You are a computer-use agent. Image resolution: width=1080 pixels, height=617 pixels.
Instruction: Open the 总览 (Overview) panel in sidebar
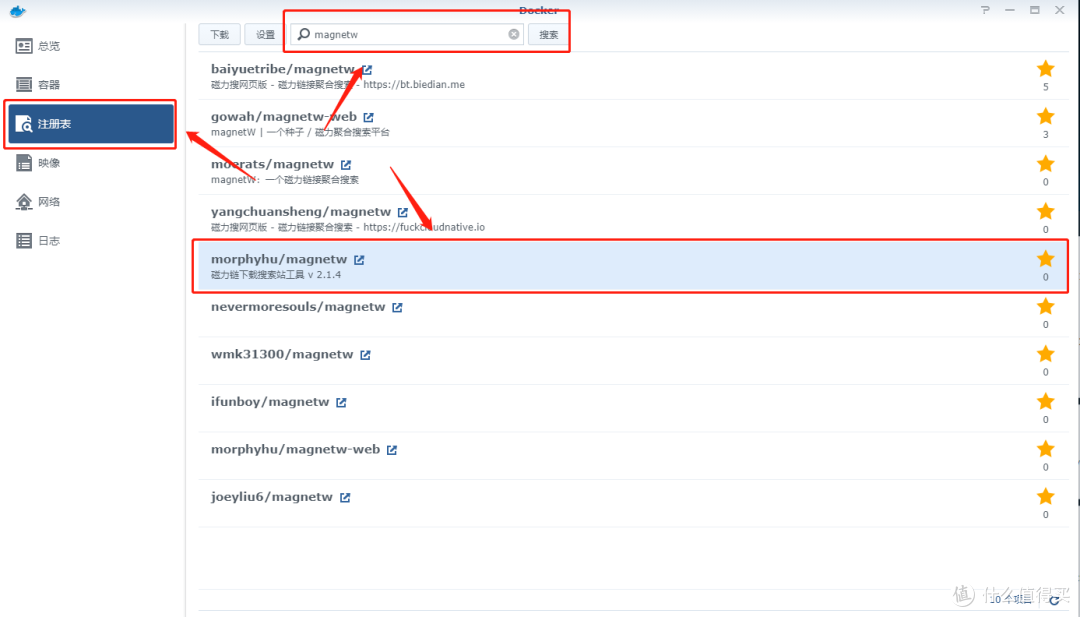(x=44, y=45)
